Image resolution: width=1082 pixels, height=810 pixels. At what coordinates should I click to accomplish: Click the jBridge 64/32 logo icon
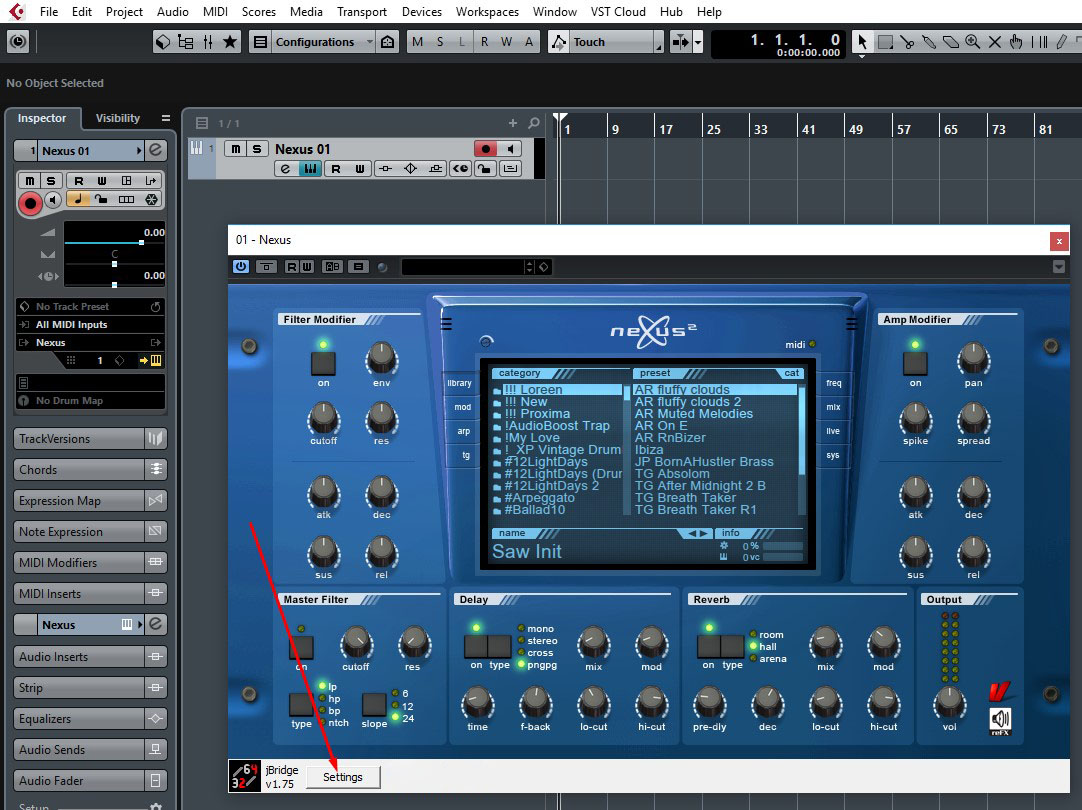244,776
